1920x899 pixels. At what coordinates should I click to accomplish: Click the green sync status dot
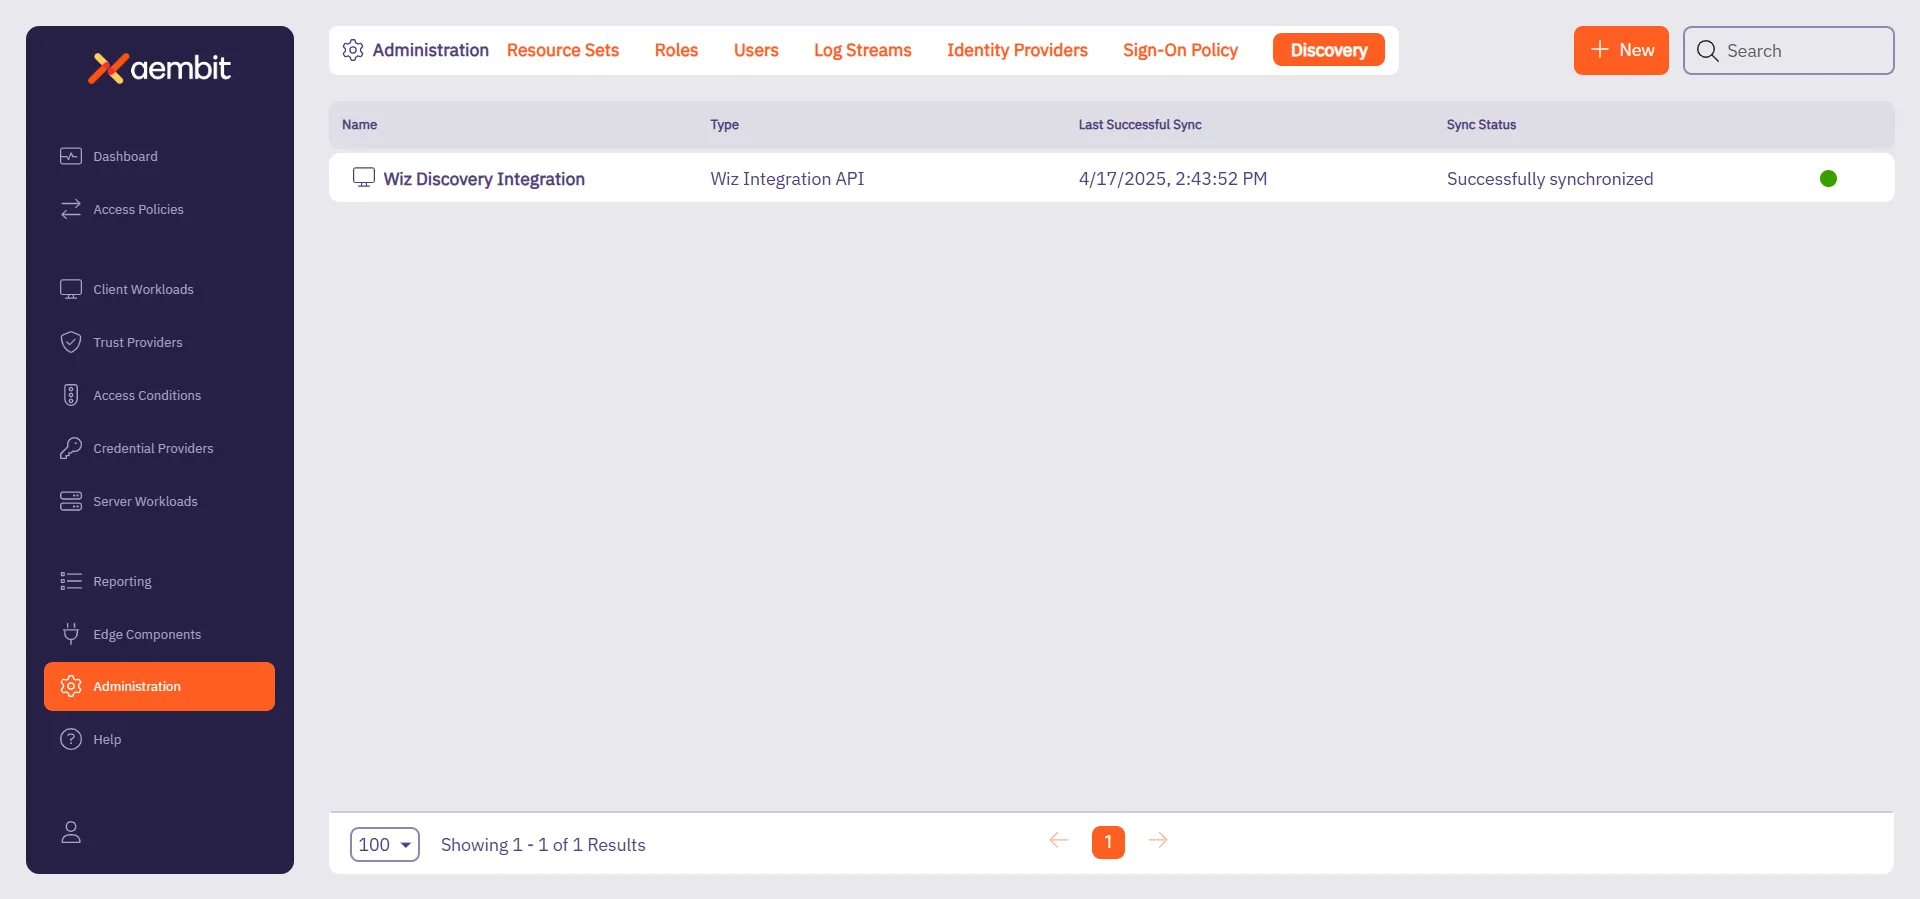[1828, 178]
